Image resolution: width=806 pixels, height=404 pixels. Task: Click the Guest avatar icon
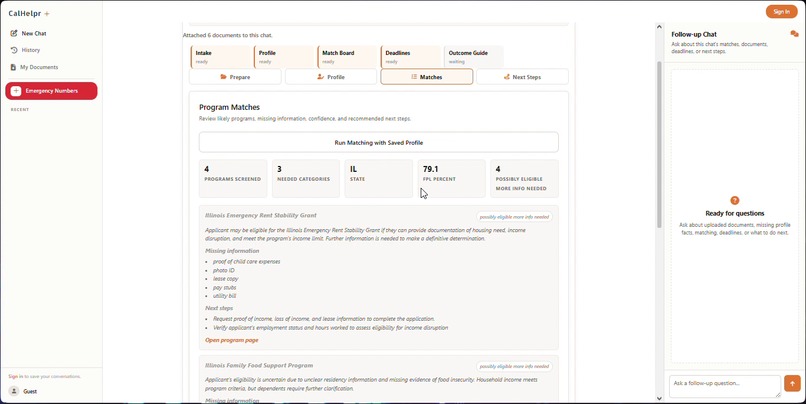pos(14,391)
